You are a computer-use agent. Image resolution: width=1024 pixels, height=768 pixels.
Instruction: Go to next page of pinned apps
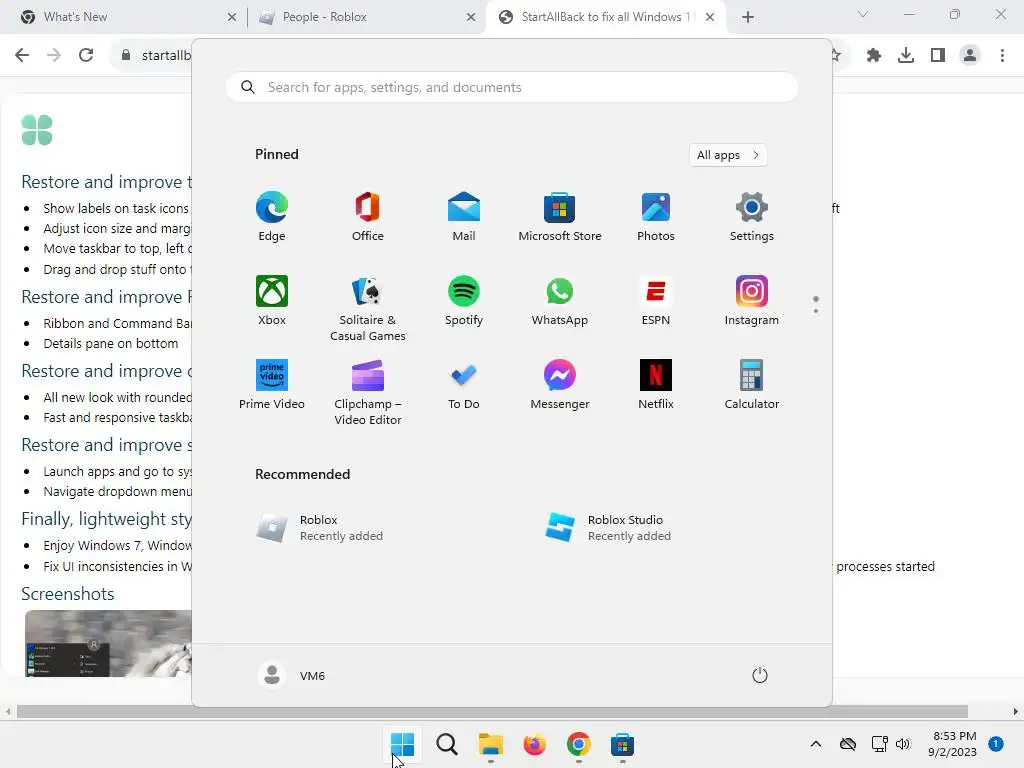tap(816, 311)
